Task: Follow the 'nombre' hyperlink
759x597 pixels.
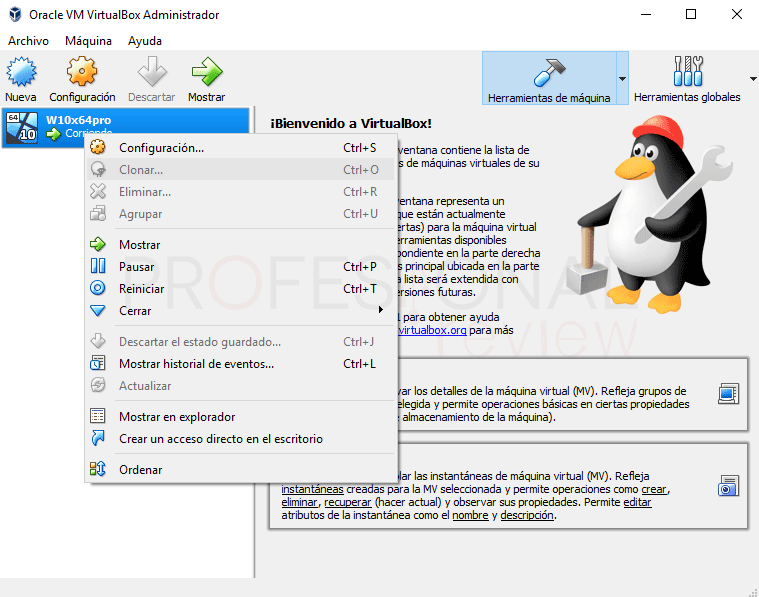Action: [471, 515]
